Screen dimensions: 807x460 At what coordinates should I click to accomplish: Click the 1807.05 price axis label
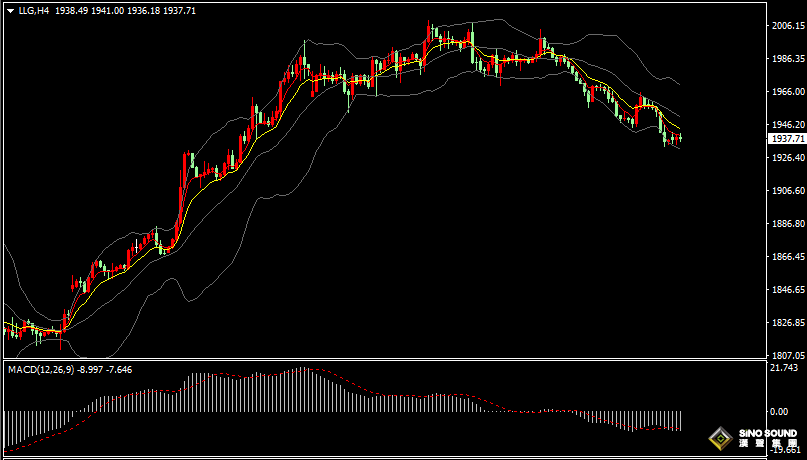pyautogui.click(x=786, y=355)
